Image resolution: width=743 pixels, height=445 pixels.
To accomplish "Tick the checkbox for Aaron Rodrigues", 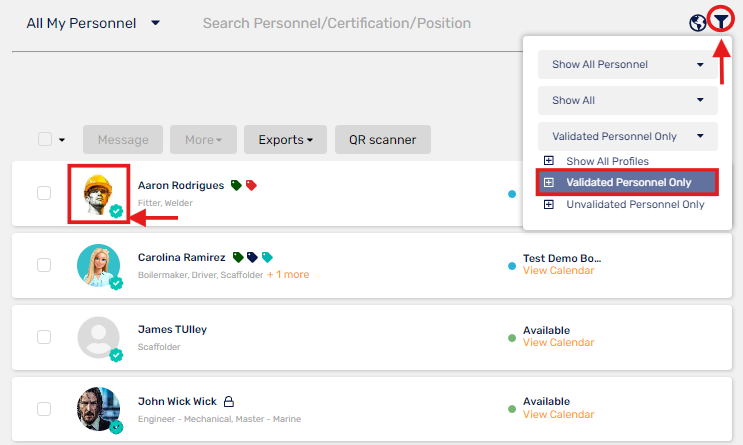I will 44,193.
